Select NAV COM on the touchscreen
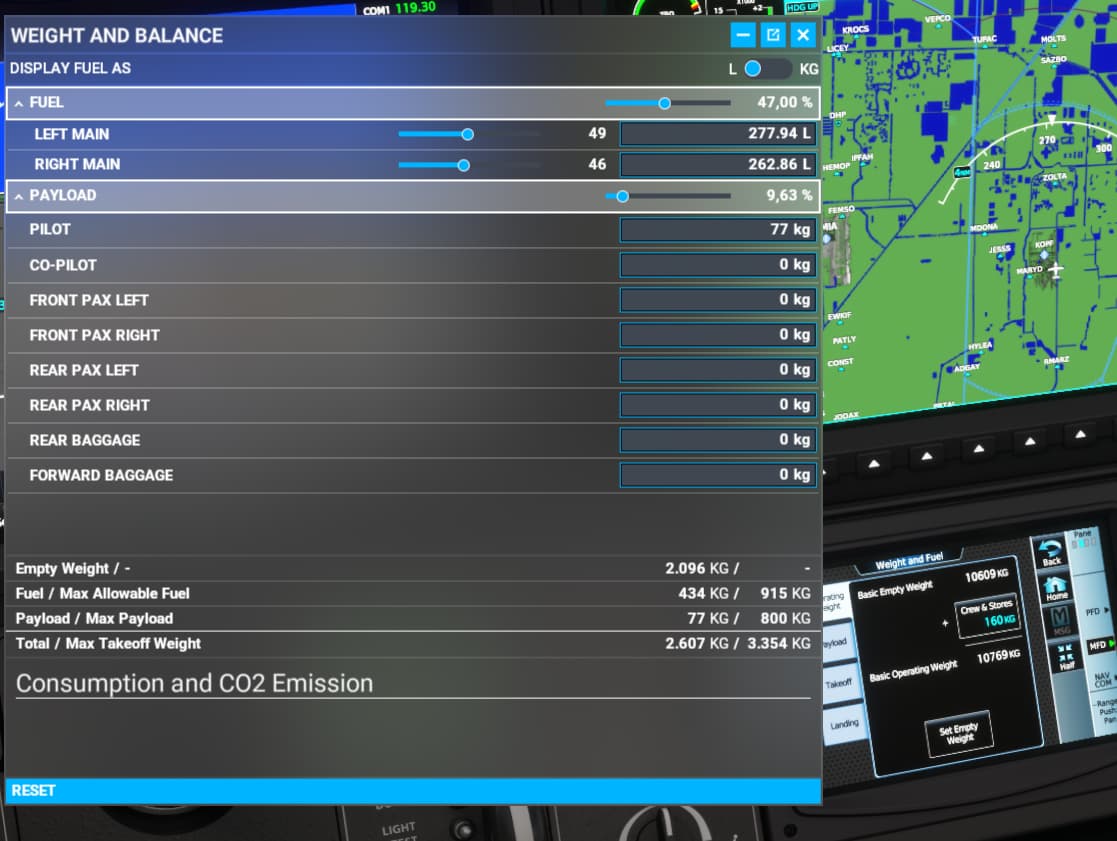Screen dimensions: 1117x841 (1103, 680)
